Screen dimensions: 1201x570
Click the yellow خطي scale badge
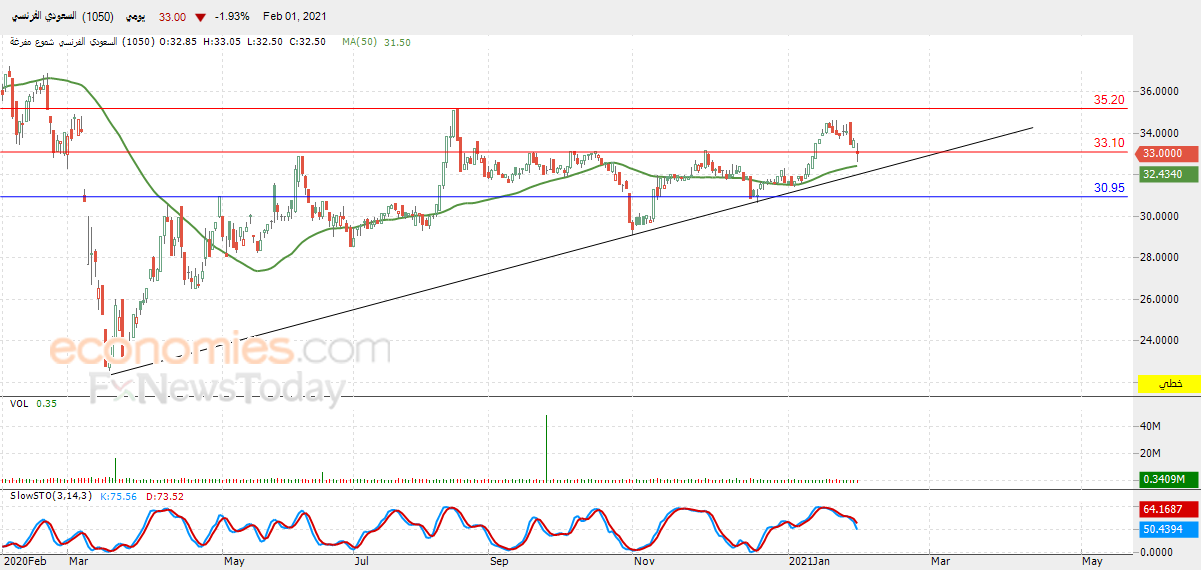click(1168, 384)
